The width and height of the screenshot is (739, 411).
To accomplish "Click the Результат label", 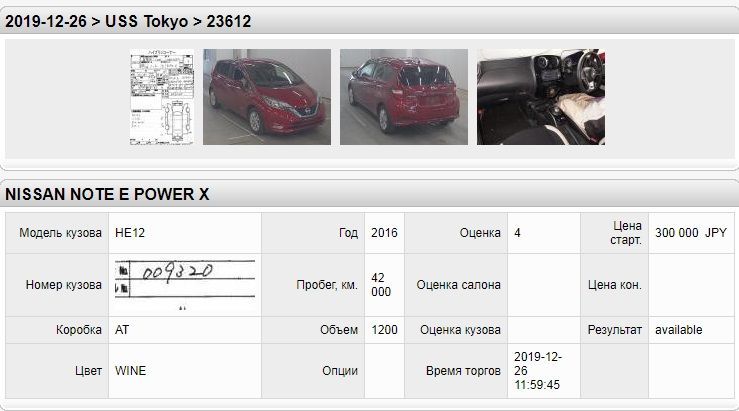I will [x=615, y=330].
